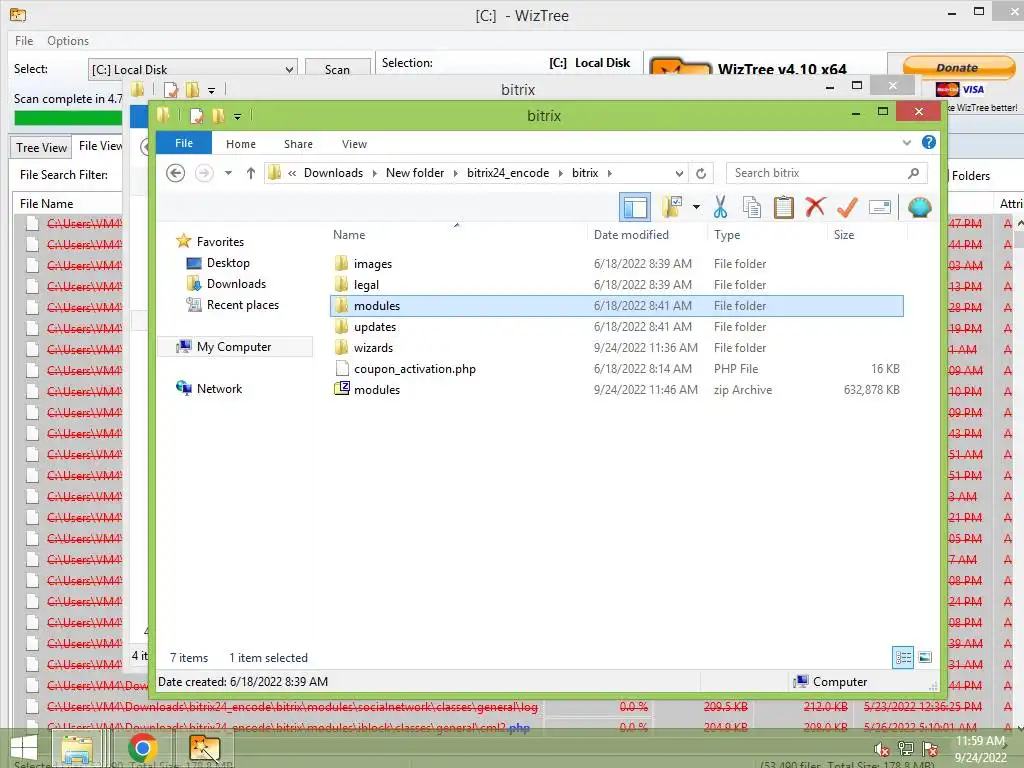Click the Copy icon in the toolbar
This screenshot has width=1024, height=768.
(x=752, y=207)
